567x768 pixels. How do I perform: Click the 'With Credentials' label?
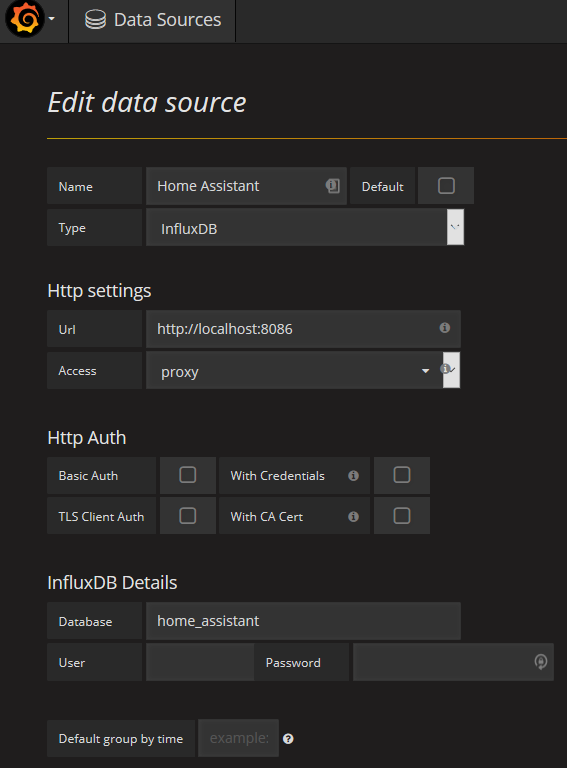pos(278,476)
